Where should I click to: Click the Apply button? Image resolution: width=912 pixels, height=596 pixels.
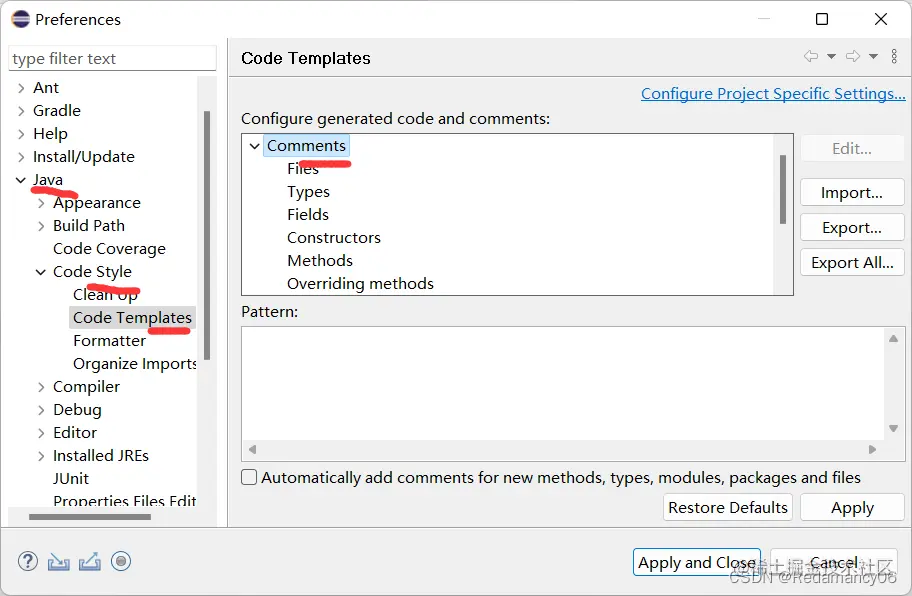(x=852, y=508)
